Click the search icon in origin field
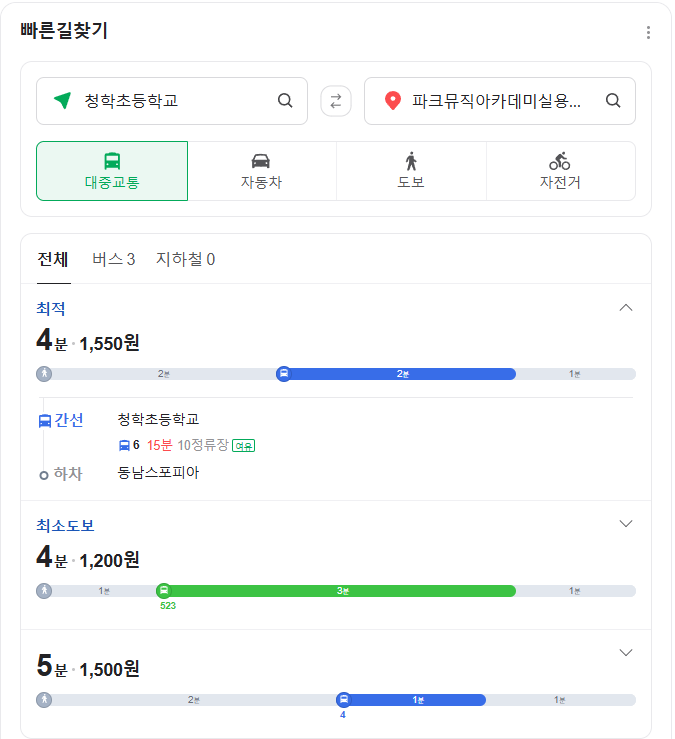 pos(285,101)
